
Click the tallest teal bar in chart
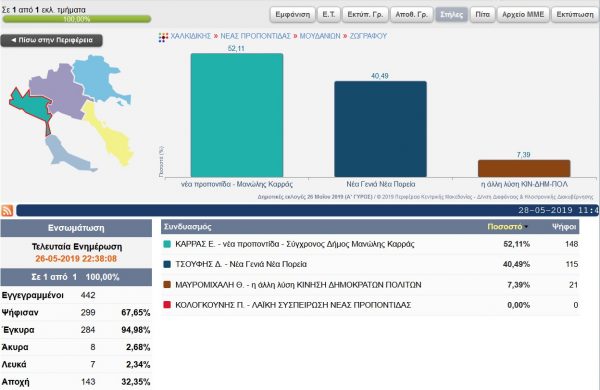click(237, 115)
